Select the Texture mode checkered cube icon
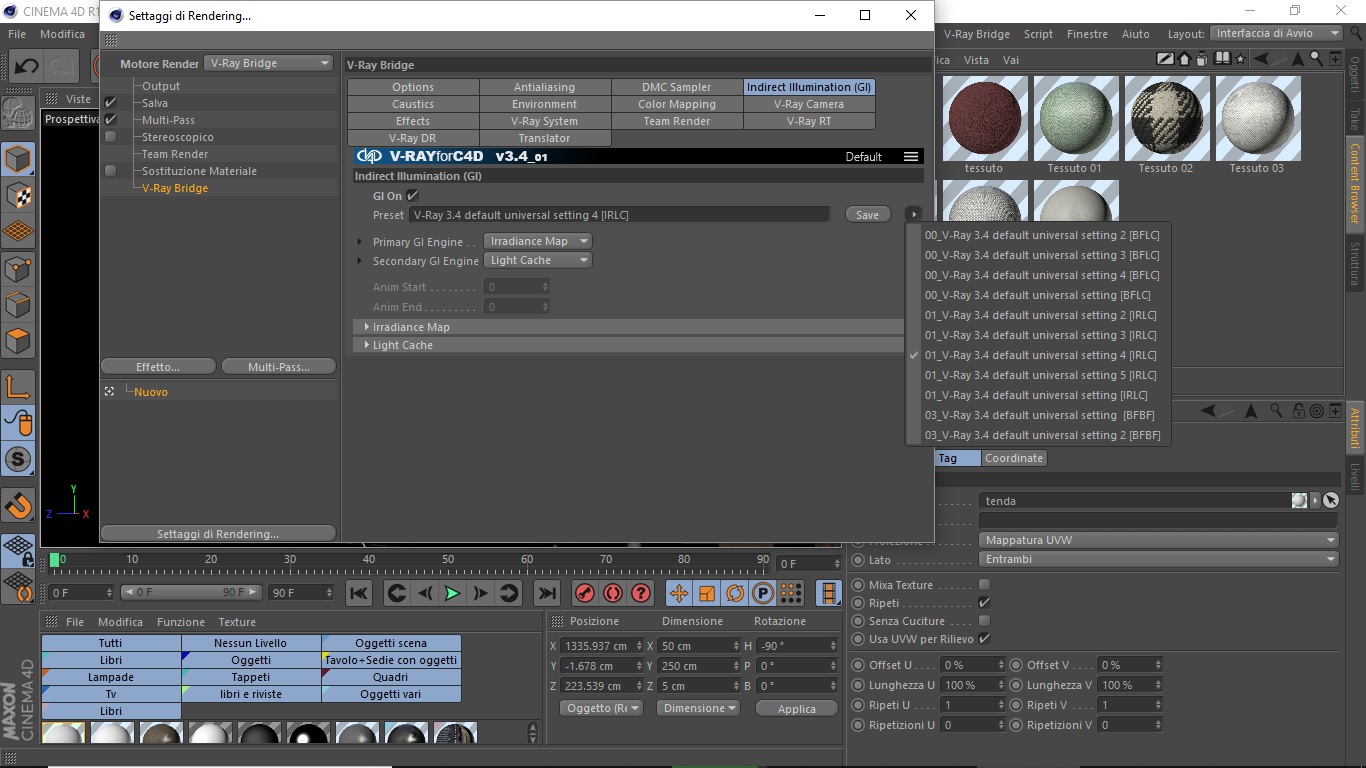The image size is (1366, 768). 18,195
